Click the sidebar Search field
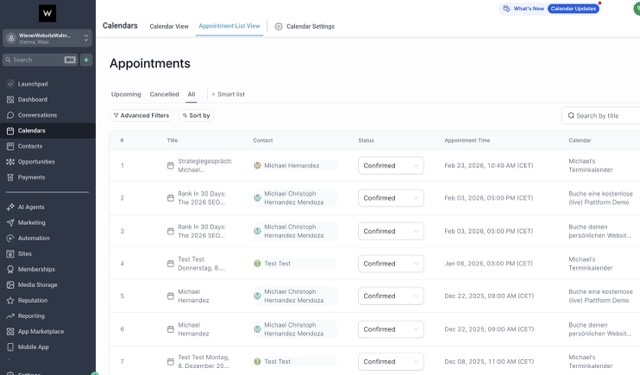 (x=40, y=60)
